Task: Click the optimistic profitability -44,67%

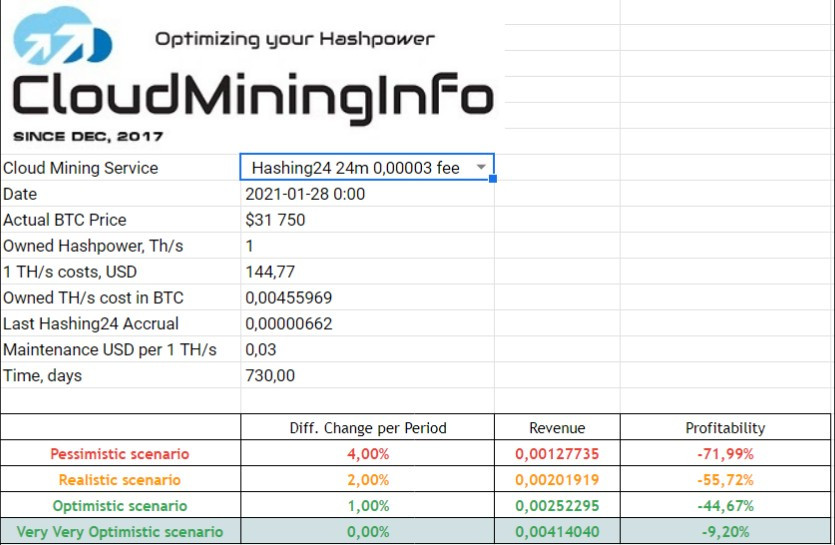Action: point(725,506)
